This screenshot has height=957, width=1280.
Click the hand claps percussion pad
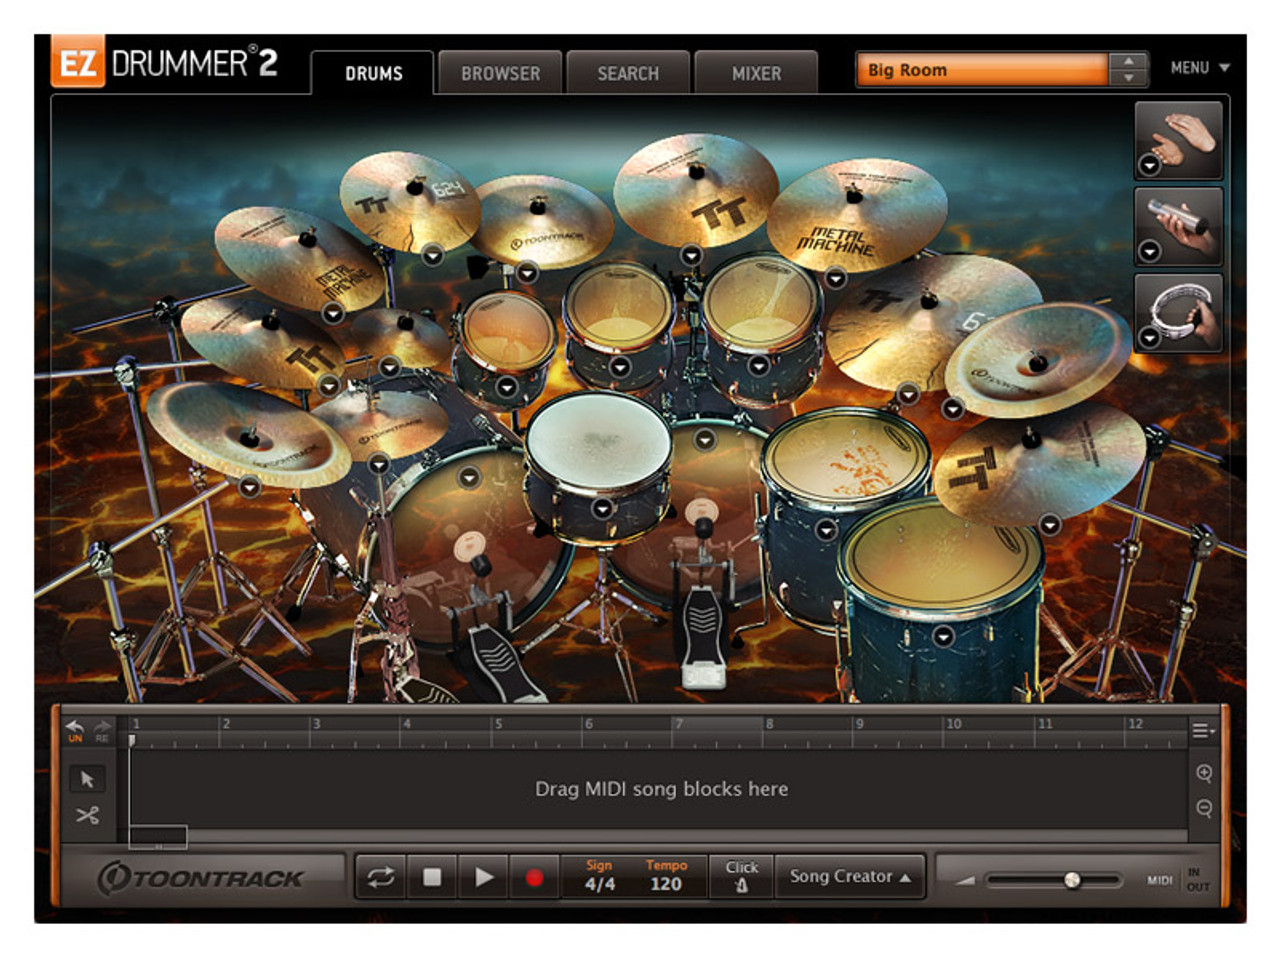[1180, 138]
